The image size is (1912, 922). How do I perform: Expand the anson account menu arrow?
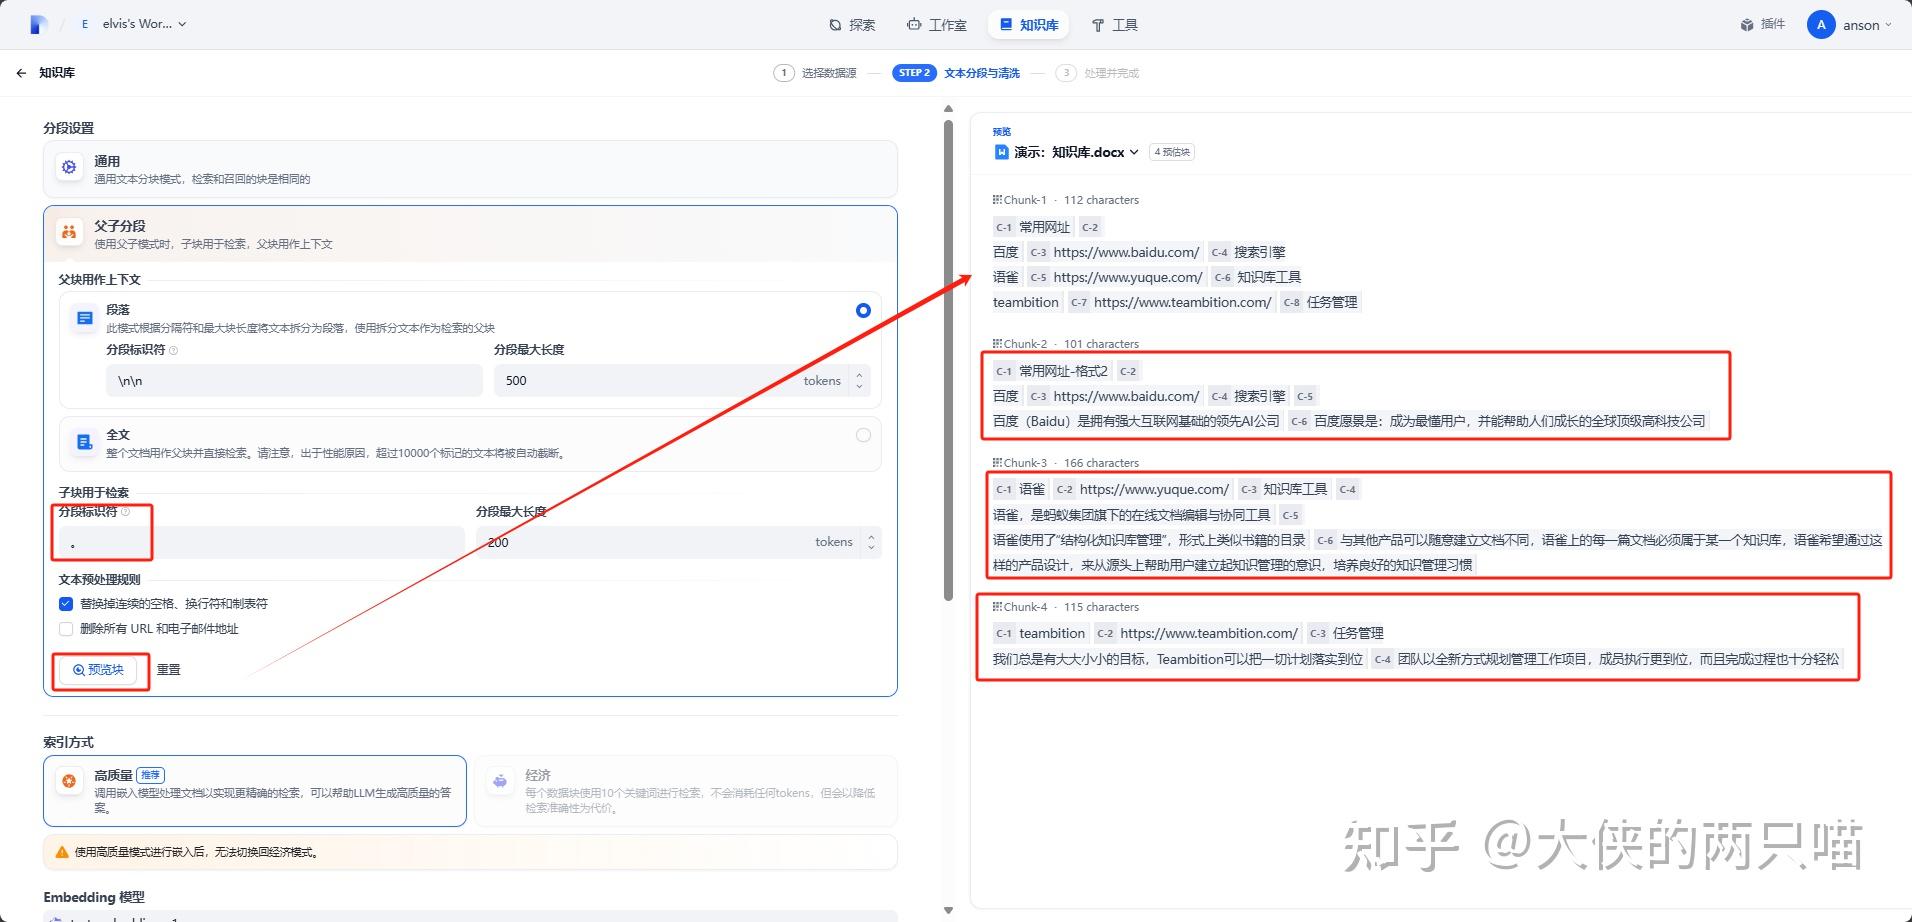(1888, 25)
